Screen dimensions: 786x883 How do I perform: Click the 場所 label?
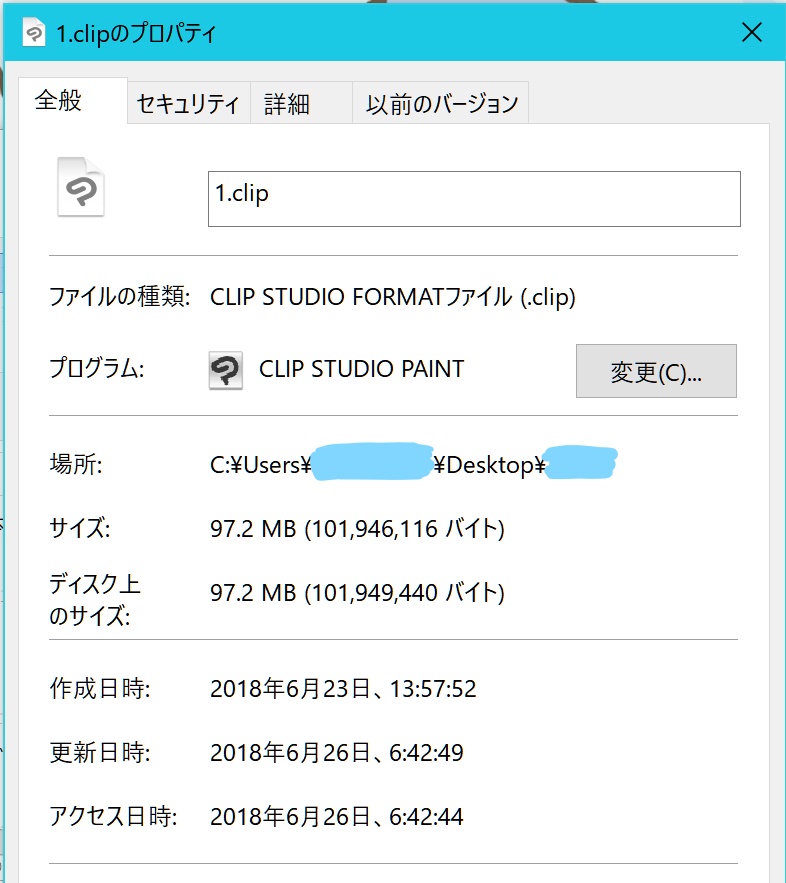pos(76,465)
